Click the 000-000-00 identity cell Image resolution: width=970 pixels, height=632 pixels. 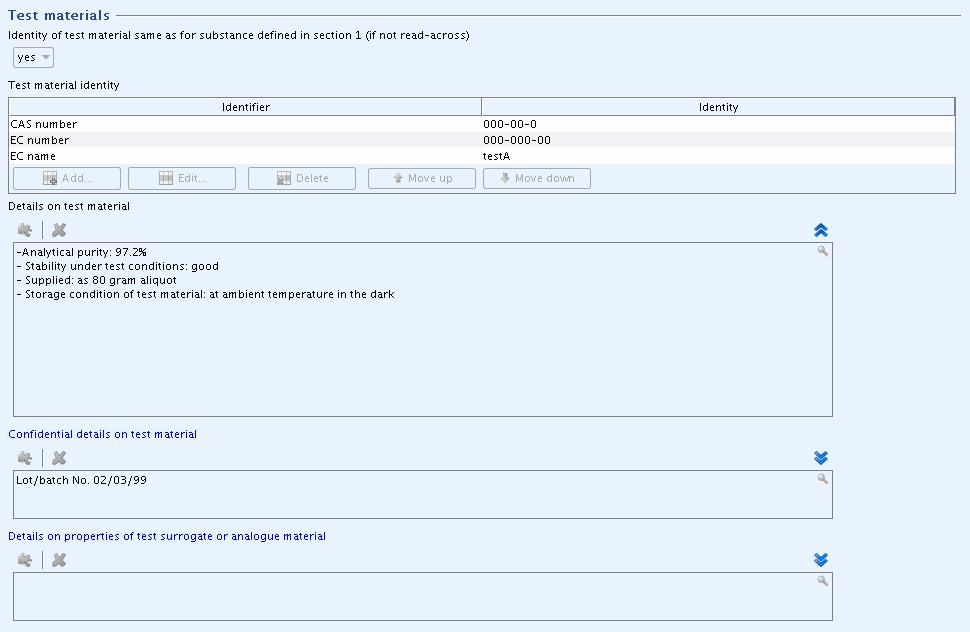718,140
